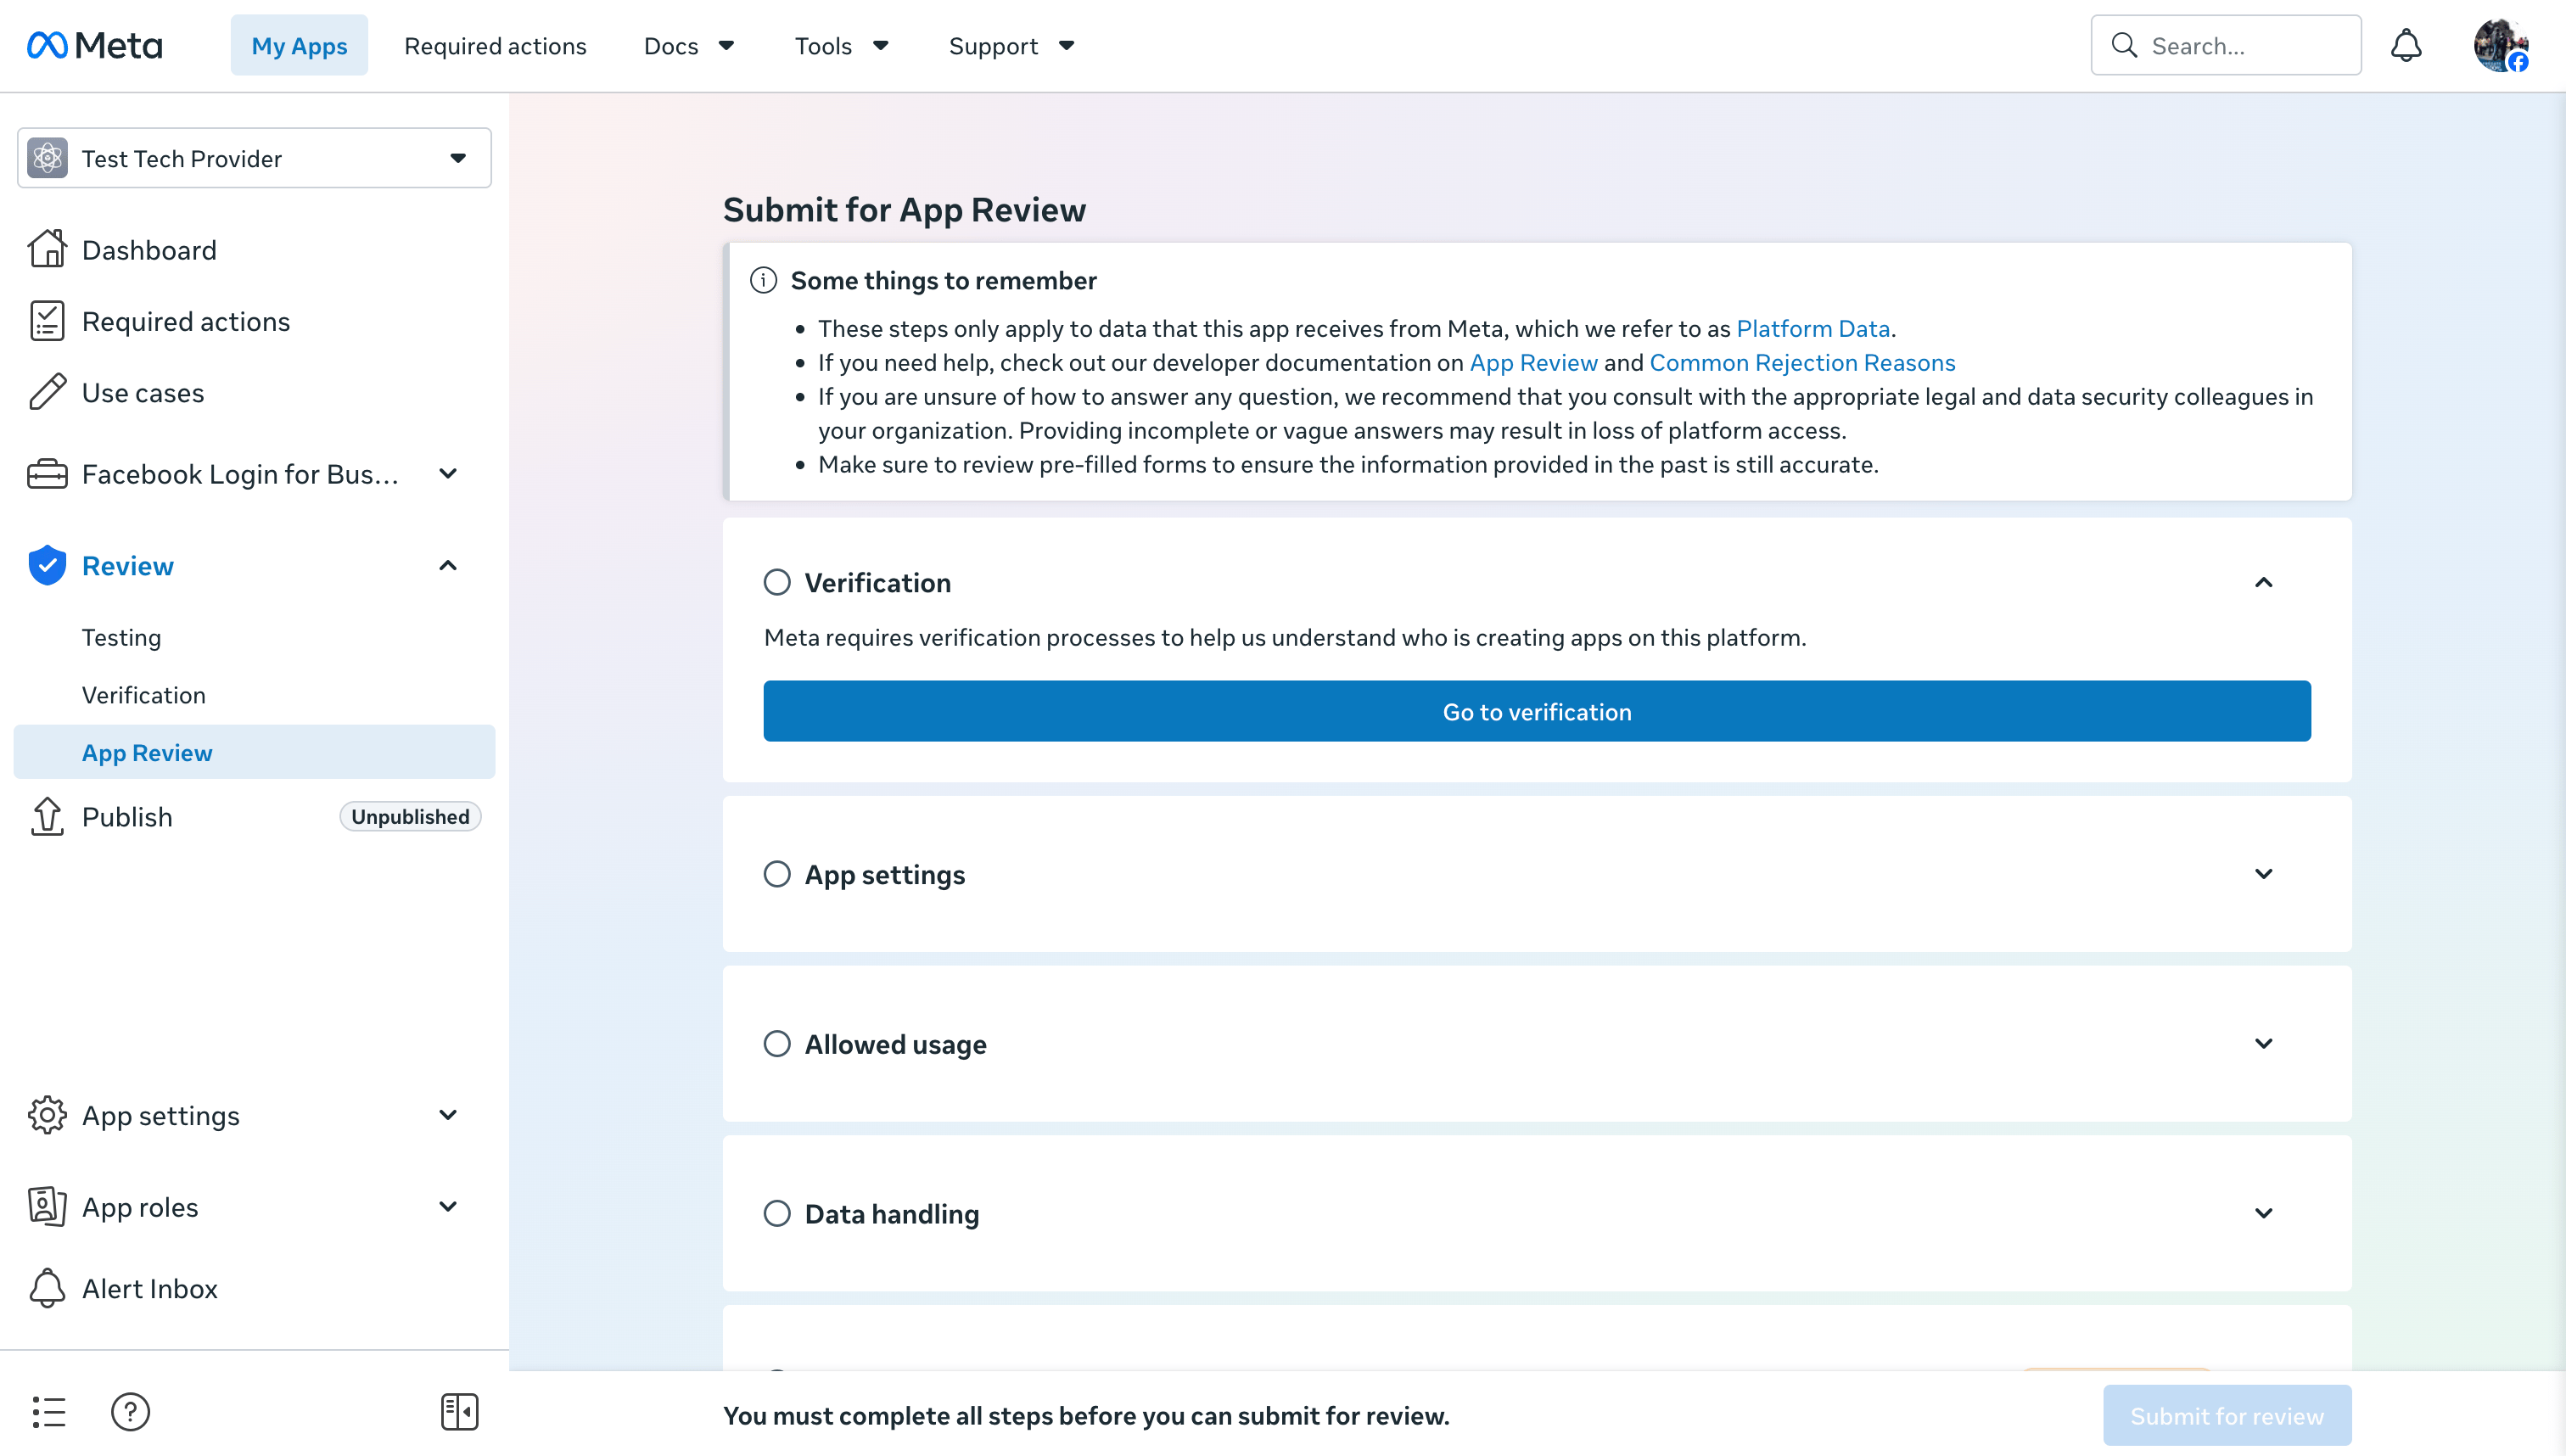The height and width of the screenshot is (1456, 2566).
Task: Click the Dashboard house icon
Action: [x=47, y=249]
